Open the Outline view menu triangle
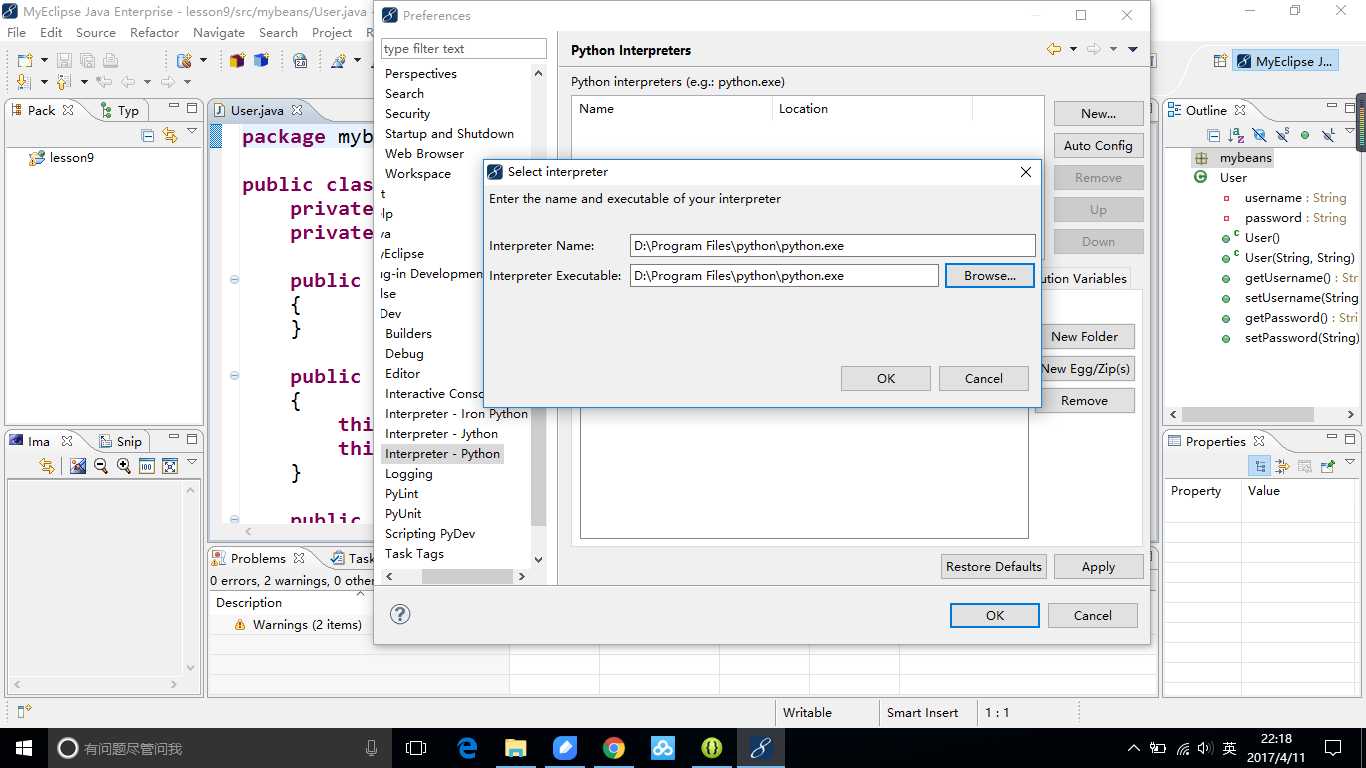 pyautogui.click(x=1351, y=132)
